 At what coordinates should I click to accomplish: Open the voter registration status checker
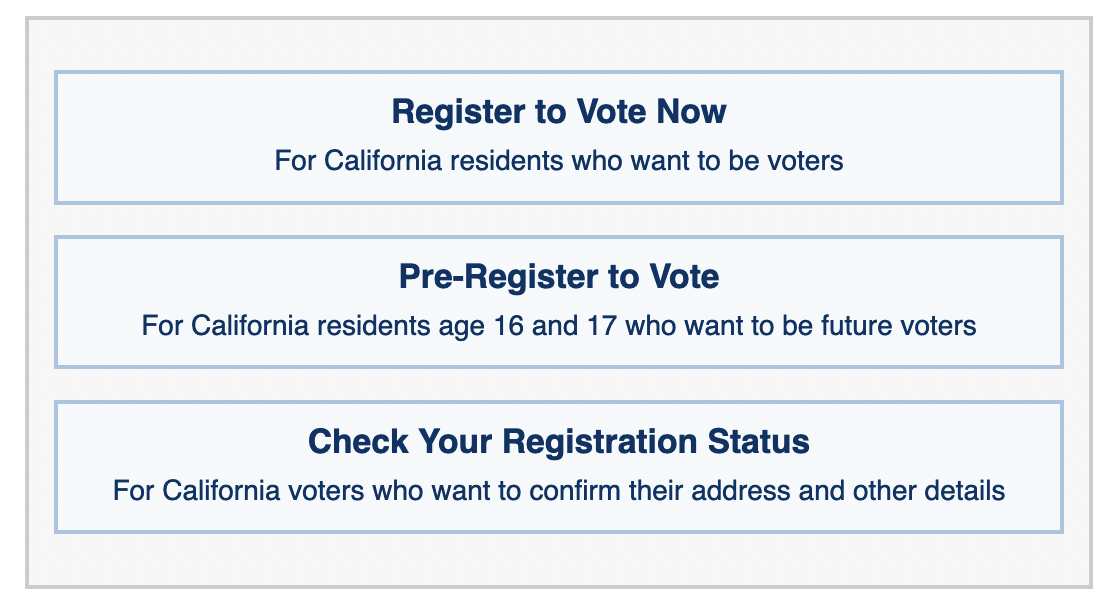(x=558, y=467)
